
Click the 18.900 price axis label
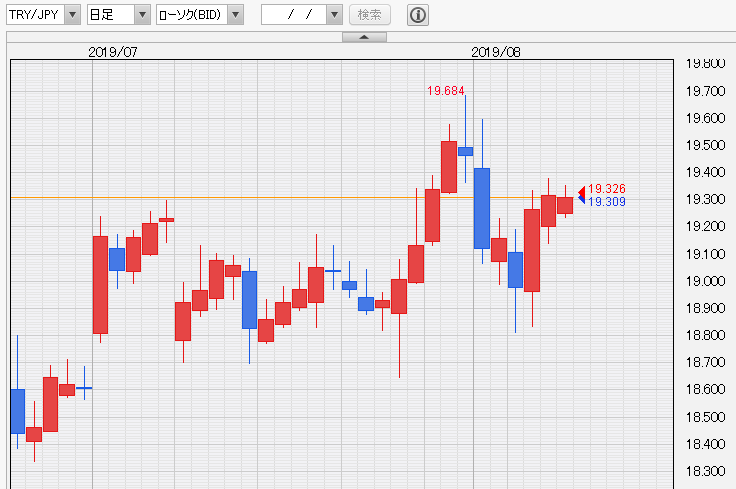click(x=705, y=308)
